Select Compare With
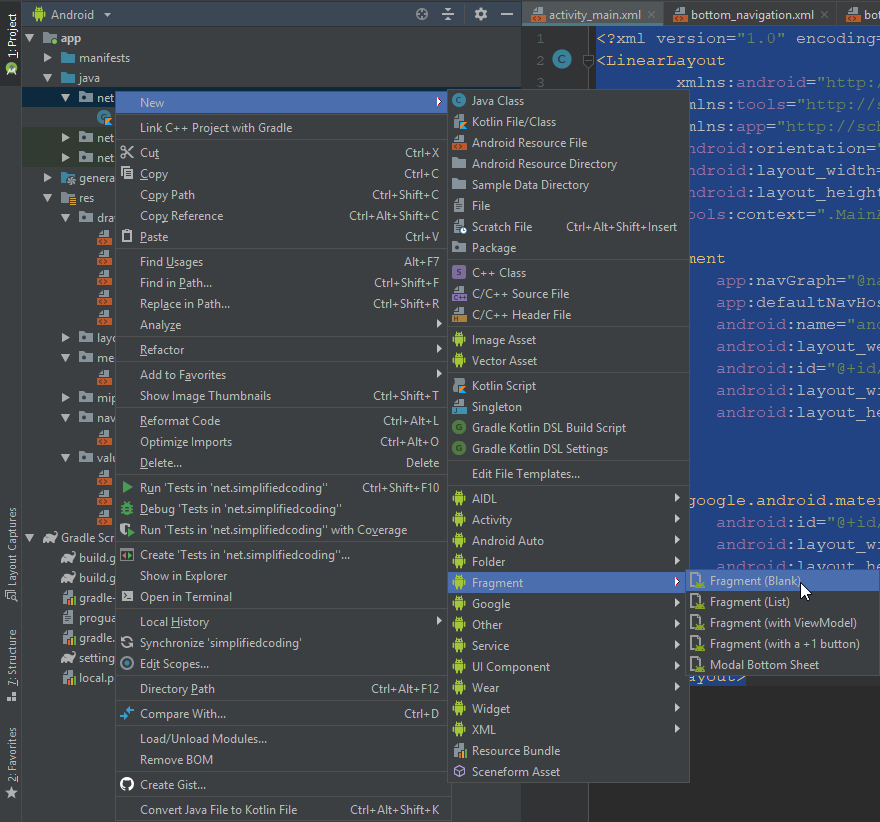 tap(282, 714)
